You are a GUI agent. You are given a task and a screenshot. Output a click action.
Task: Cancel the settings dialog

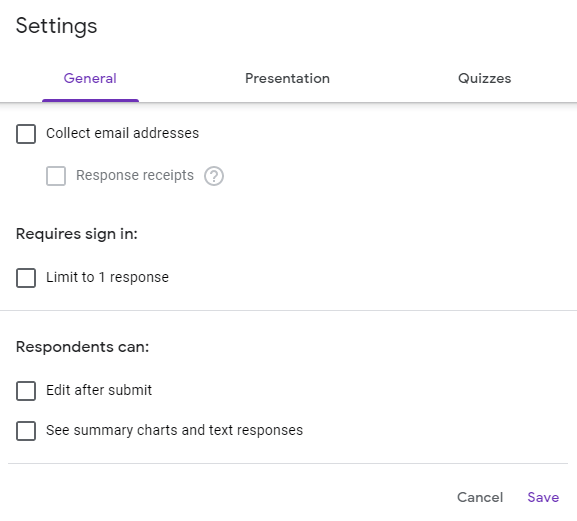pos(480,497)
